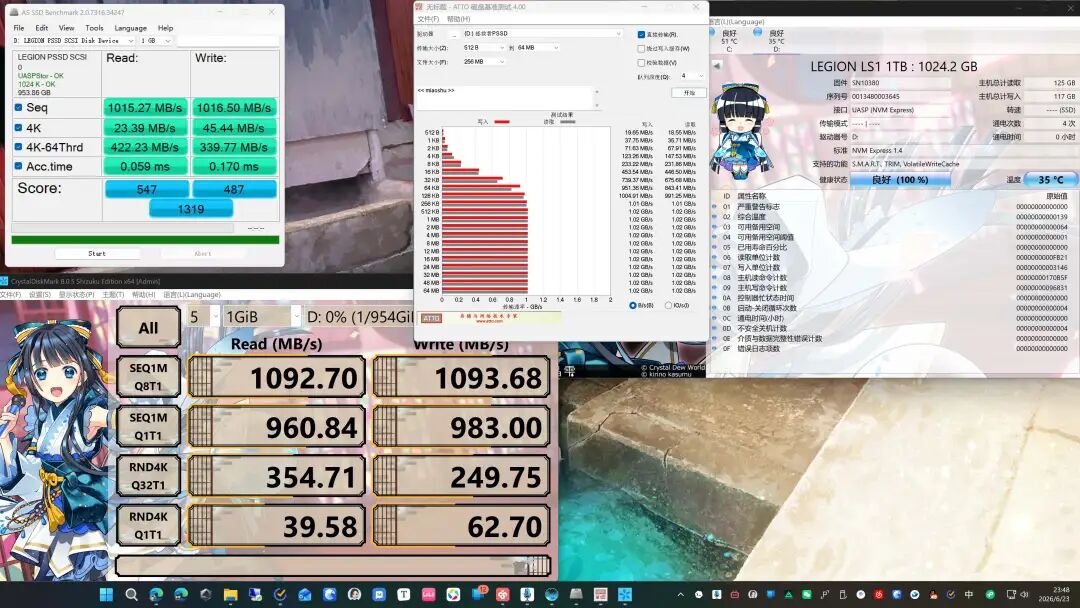Image resolution: width=1080 pixels, height=608 pixels.
Task: Click the taskbar icon with red notification badge
Action: click(x=479, y=594)
